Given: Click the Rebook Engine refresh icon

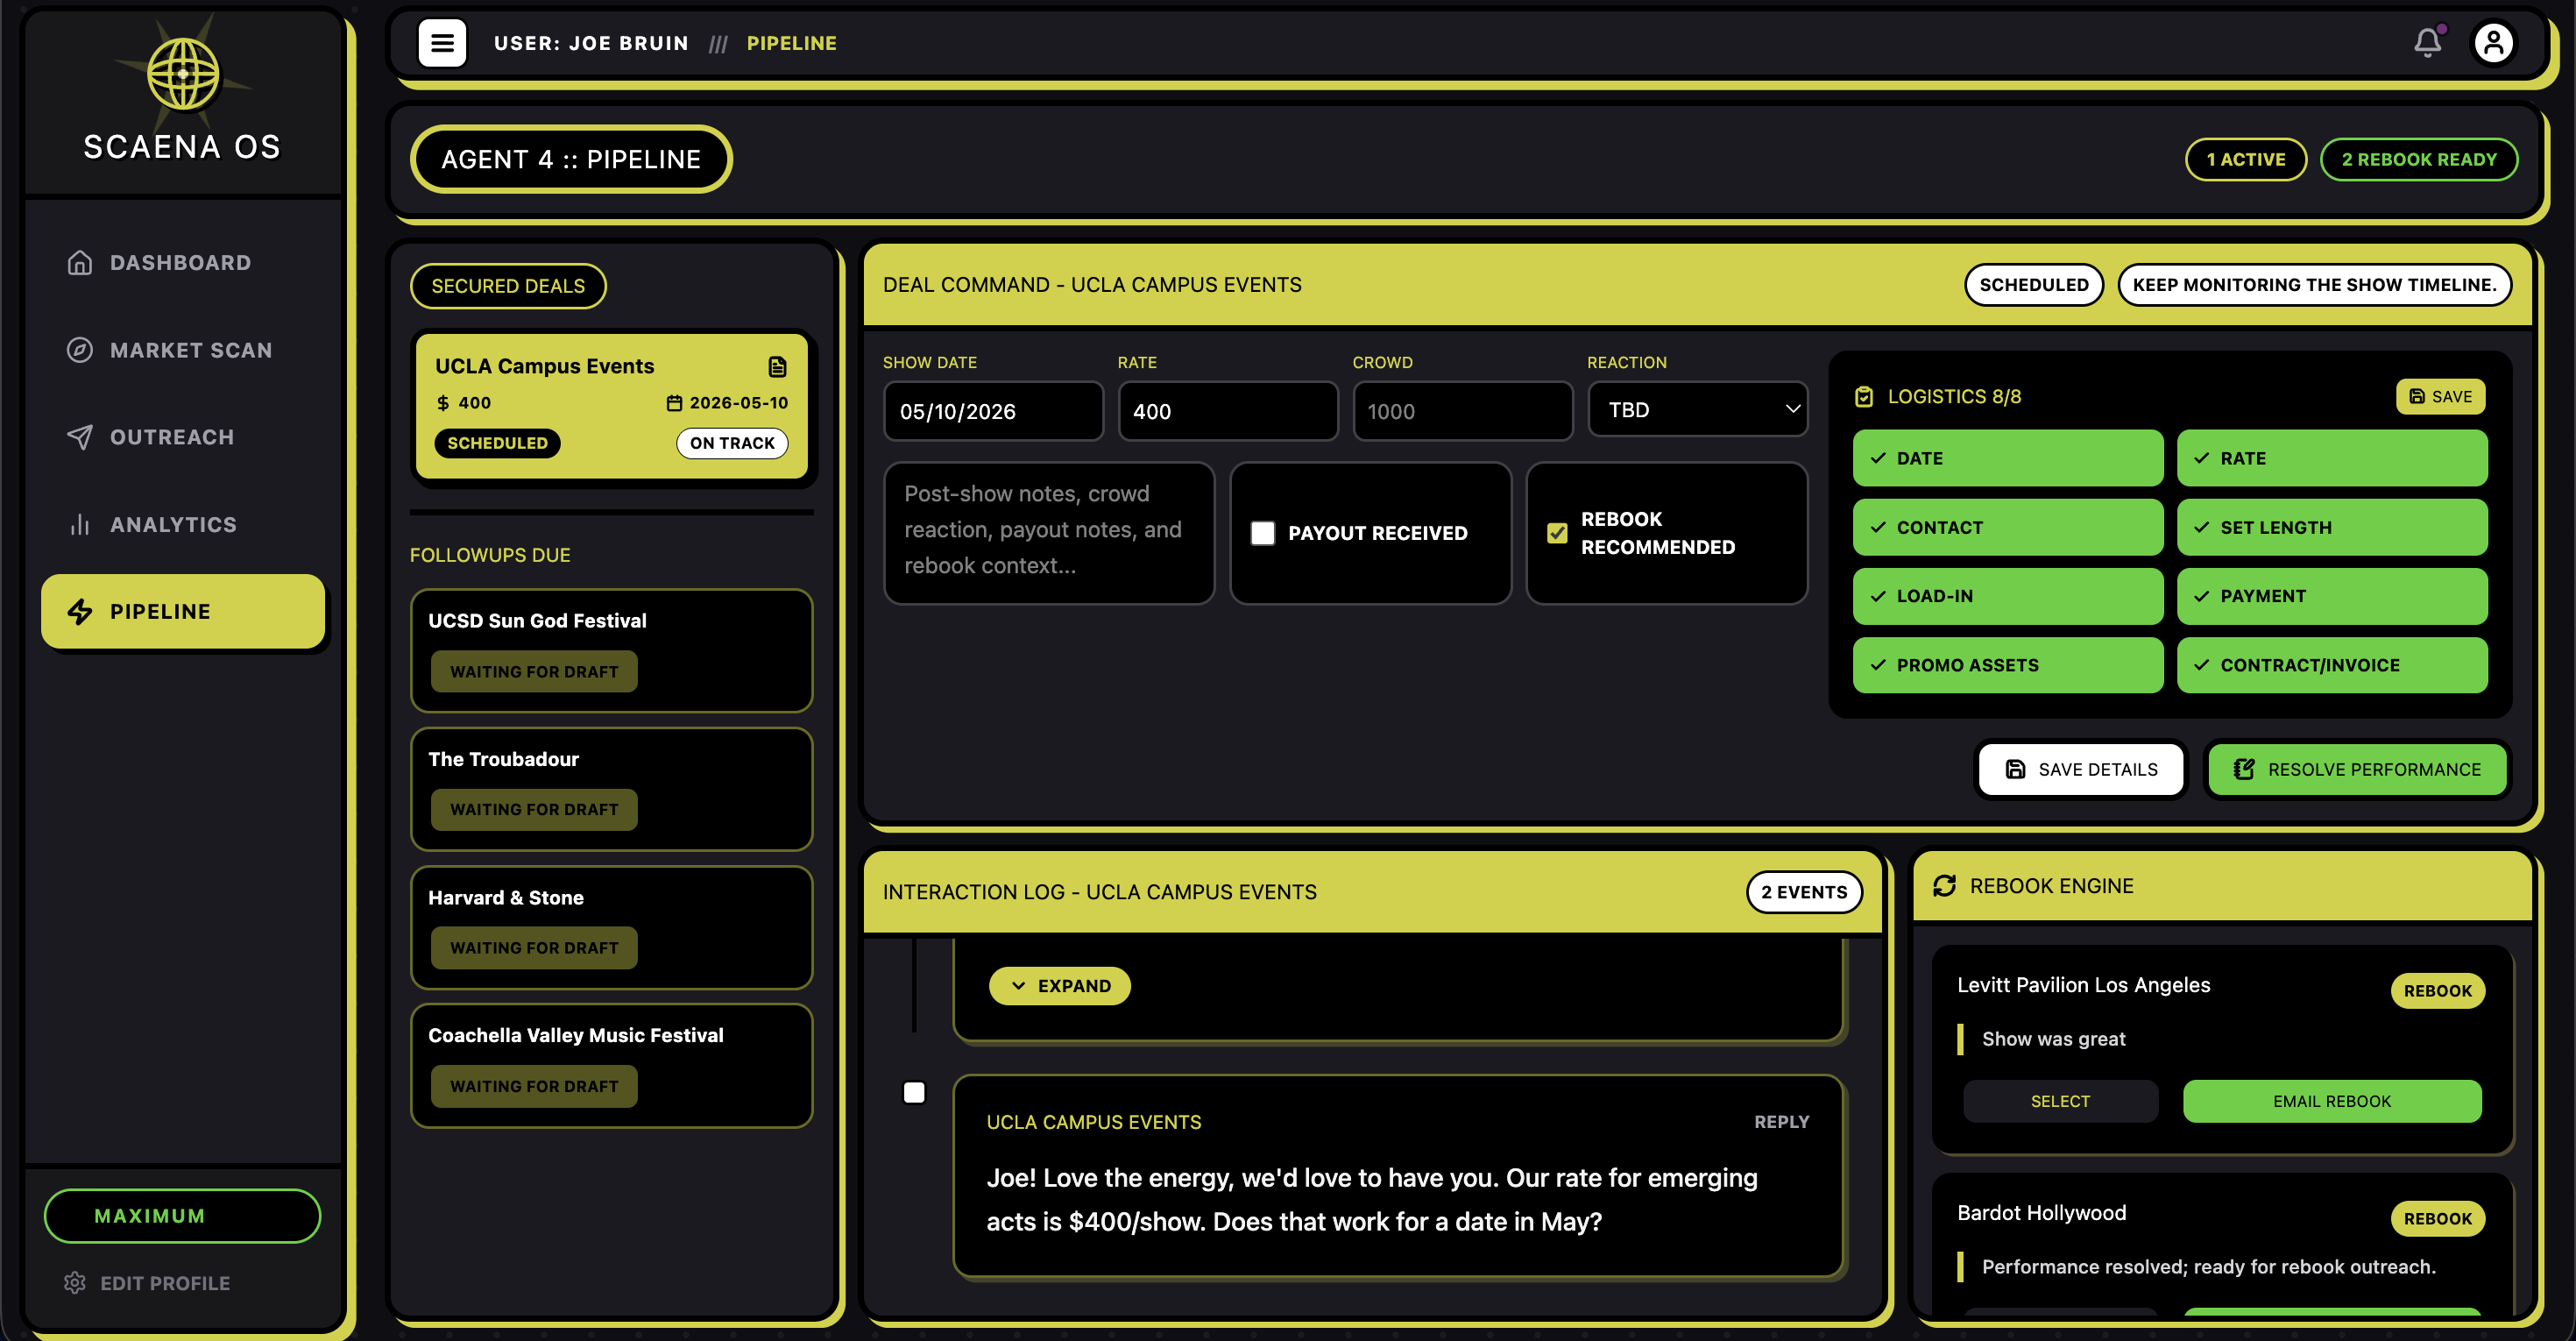Looking at the screenshot, I should (x=1944, y=886).
